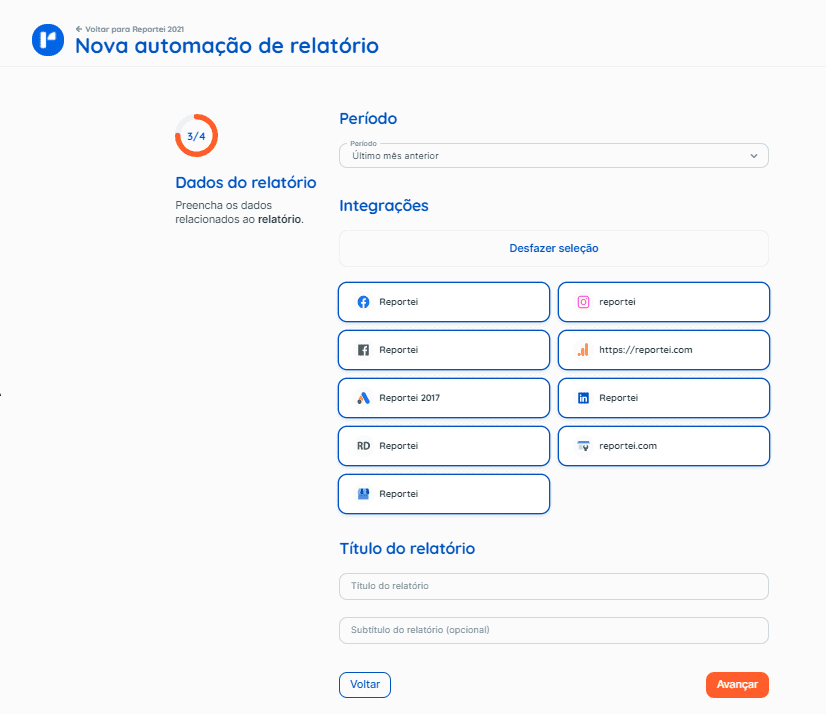Open the Voltar para Reportei 2021 link
826x714 pixels.
pos(130,29)
